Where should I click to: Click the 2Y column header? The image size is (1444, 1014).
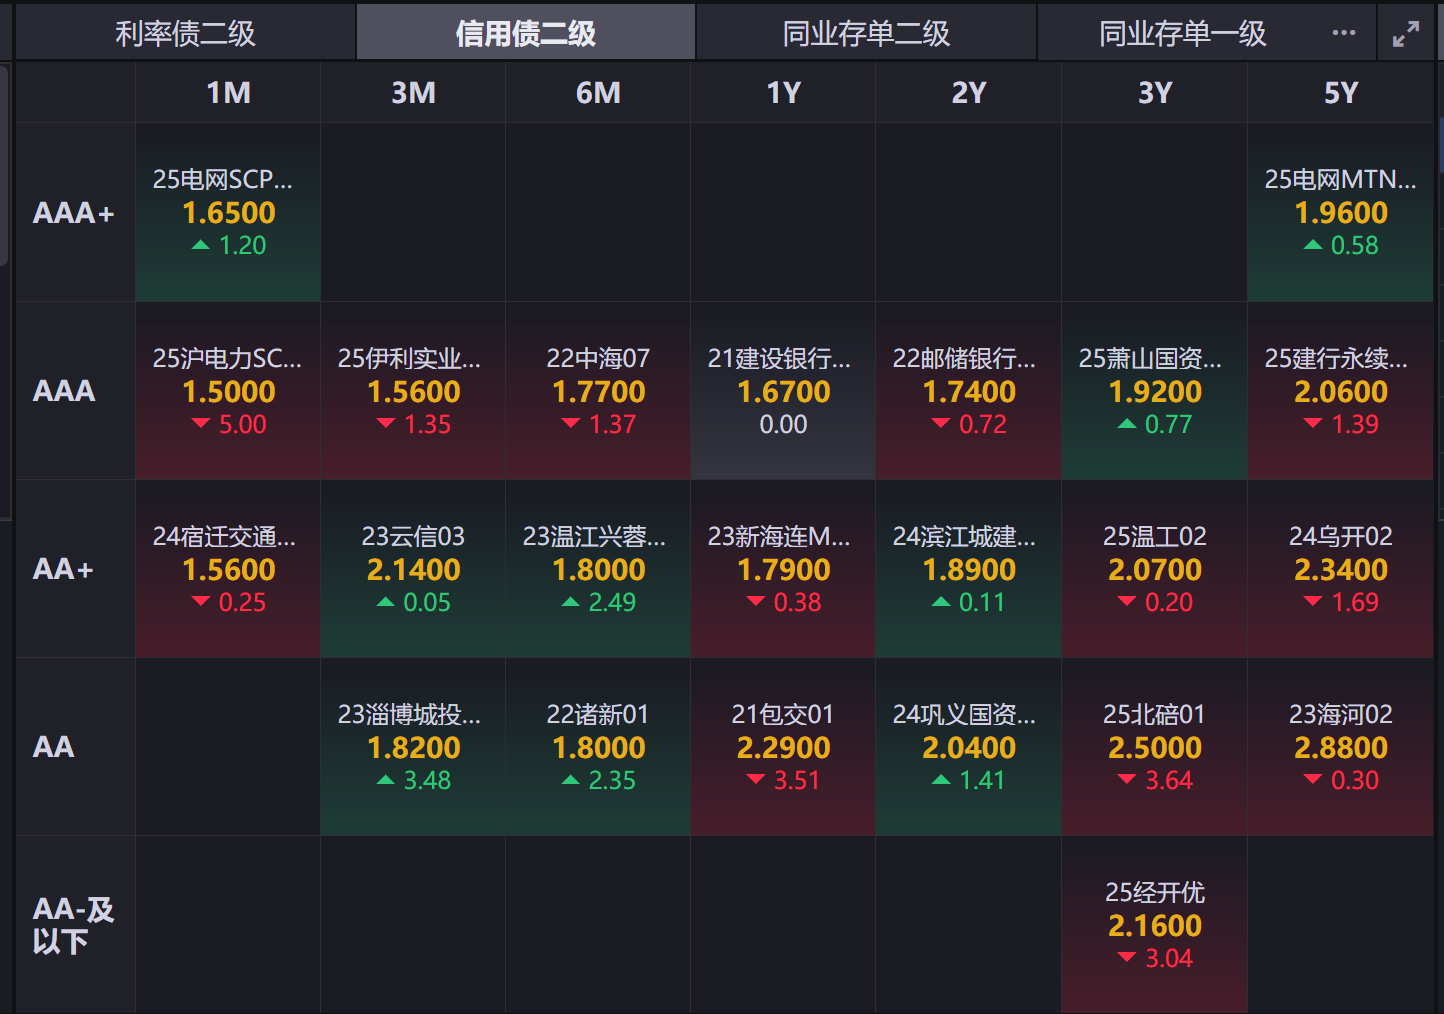[x=969, y=93]
